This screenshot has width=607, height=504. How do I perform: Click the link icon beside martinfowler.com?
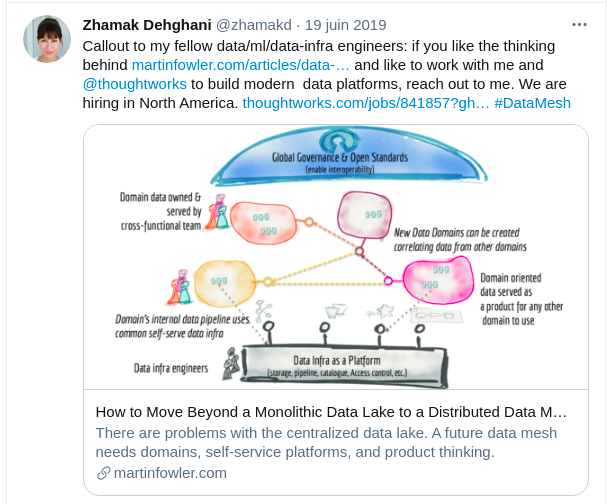click(x=103, y=474)
